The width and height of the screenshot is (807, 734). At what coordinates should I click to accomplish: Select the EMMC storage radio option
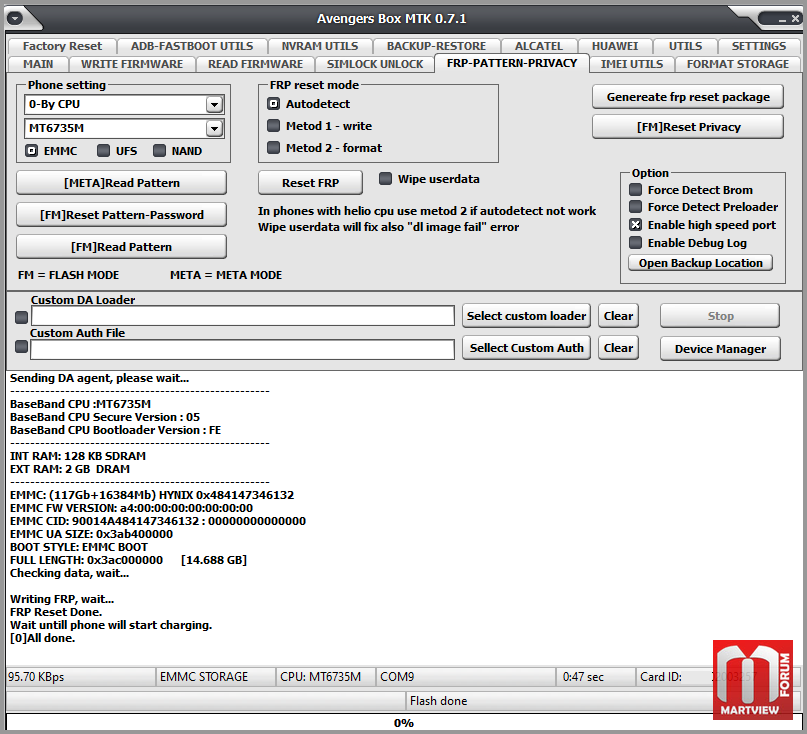tap(32, 151)
